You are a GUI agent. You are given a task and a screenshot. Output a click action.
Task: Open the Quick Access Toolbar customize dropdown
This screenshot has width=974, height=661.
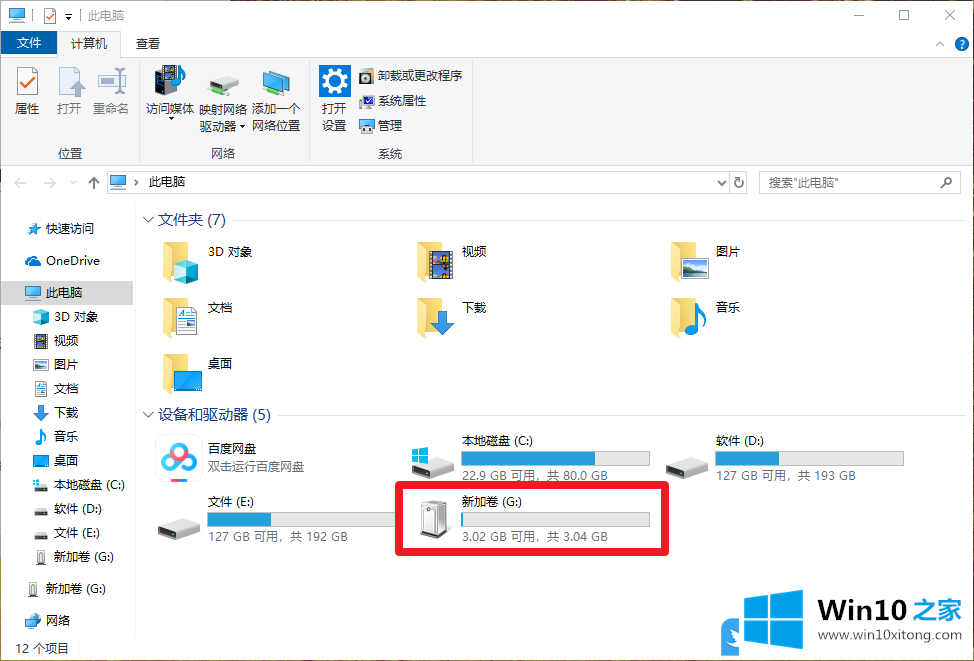pyautogui.click(x=68, y=16)
